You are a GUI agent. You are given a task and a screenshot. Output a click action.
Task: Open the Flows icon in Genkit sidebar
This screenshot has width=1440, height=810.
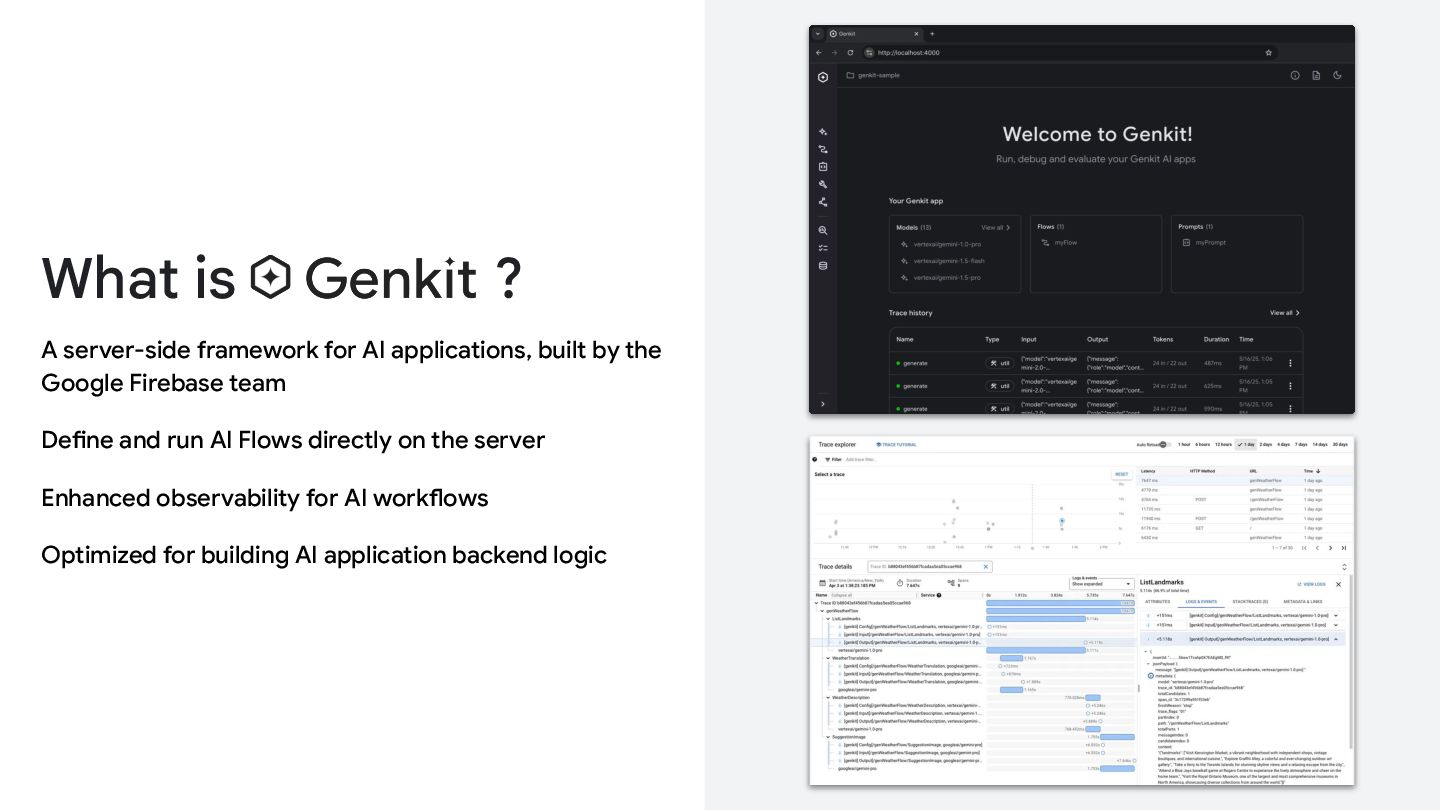pyautogui.click(x=823, y=149)
